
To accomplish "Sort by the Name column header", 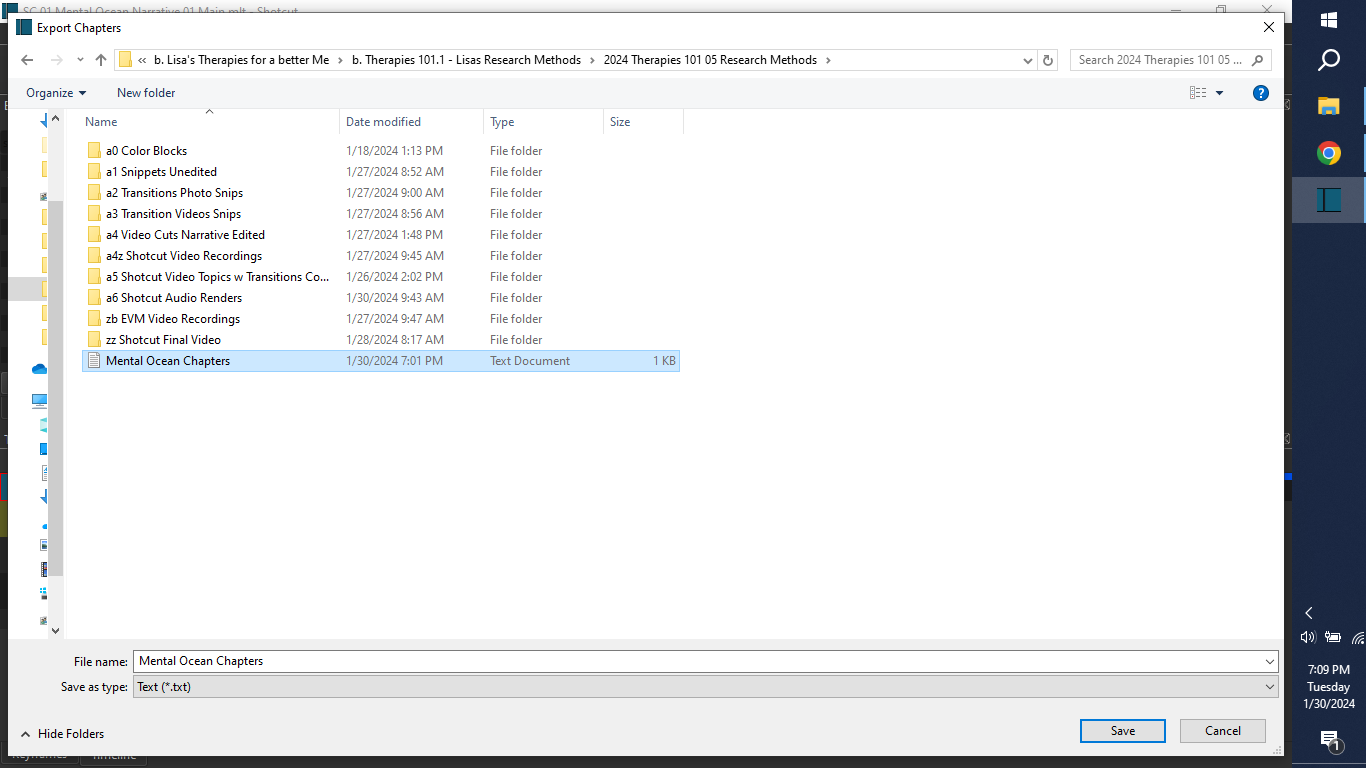I will click(101, 122).
